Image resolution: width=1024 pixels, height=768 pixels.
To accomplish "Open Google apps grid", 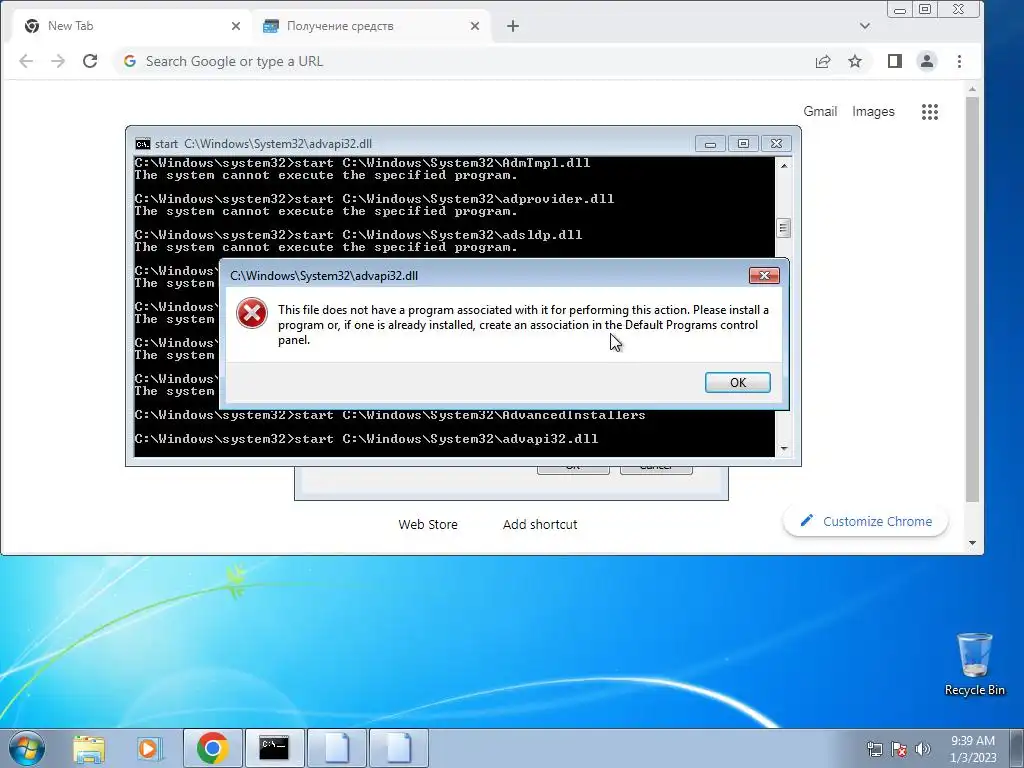I will [x=930, y=112].
